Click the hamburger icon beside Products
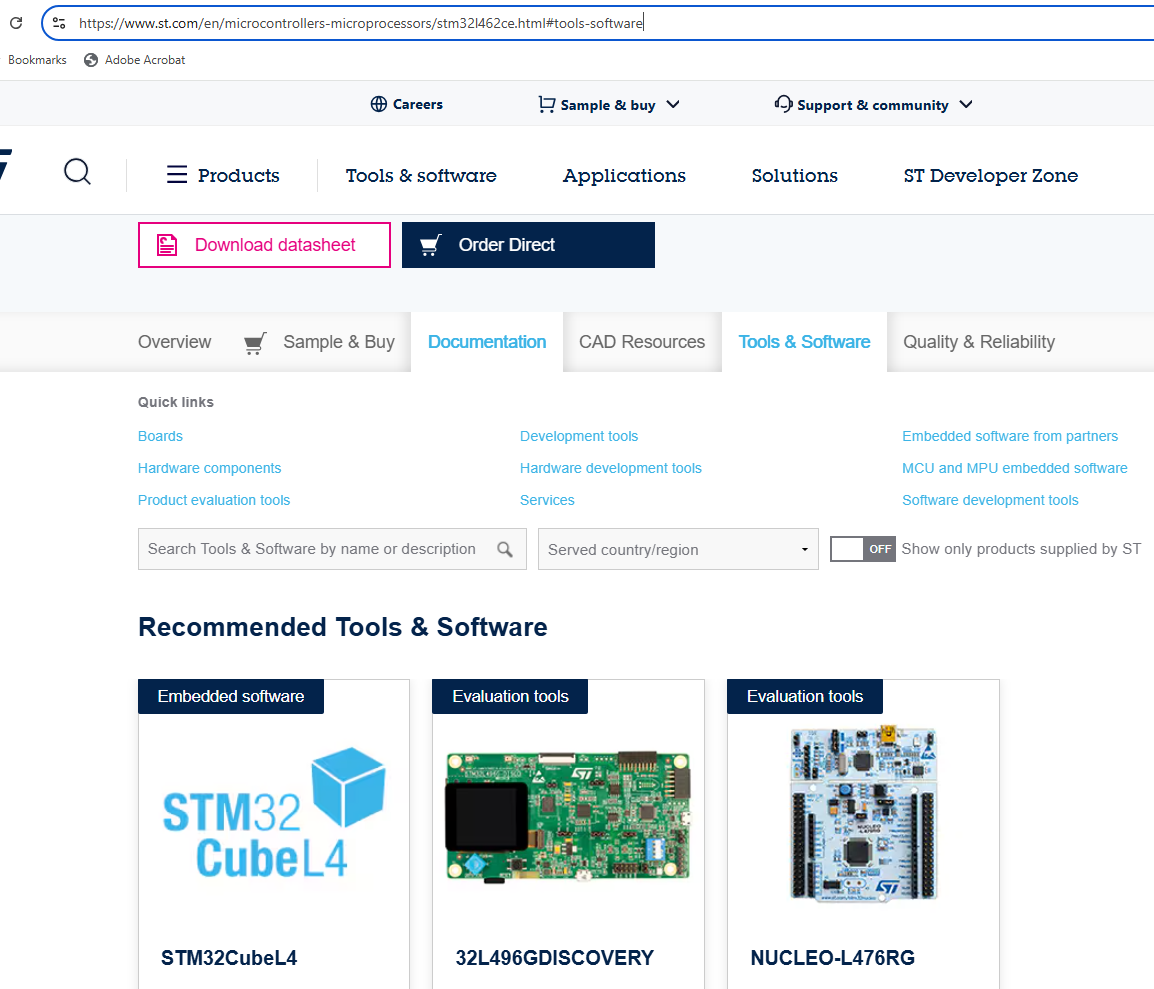Screen dimensions: 1154x989 click(176, 174)
